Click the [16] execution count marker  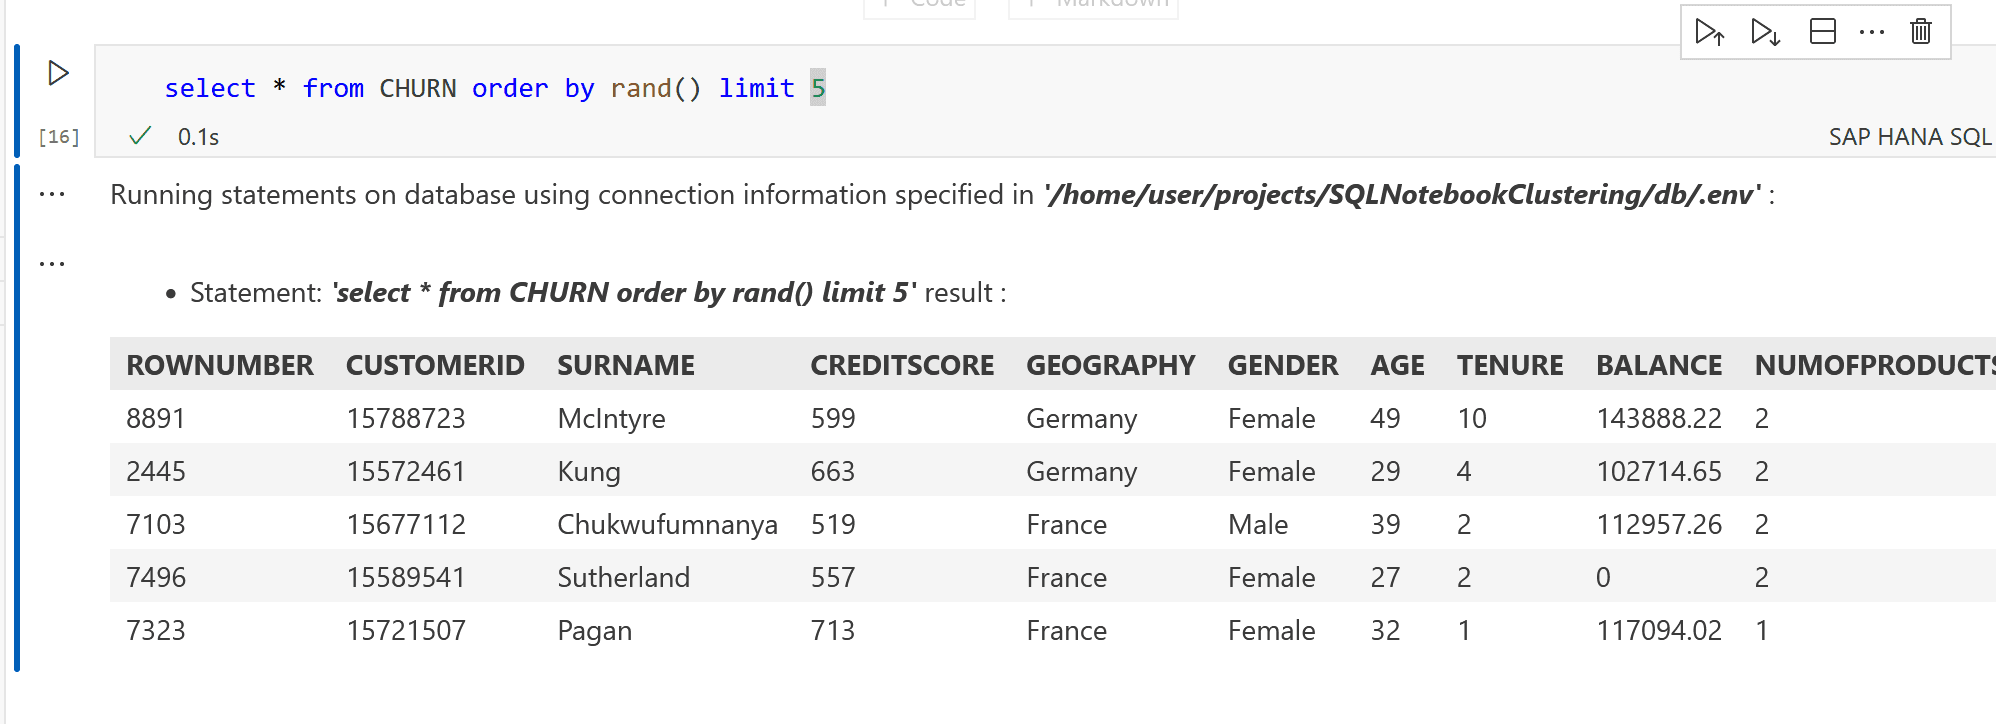[58, 136]
